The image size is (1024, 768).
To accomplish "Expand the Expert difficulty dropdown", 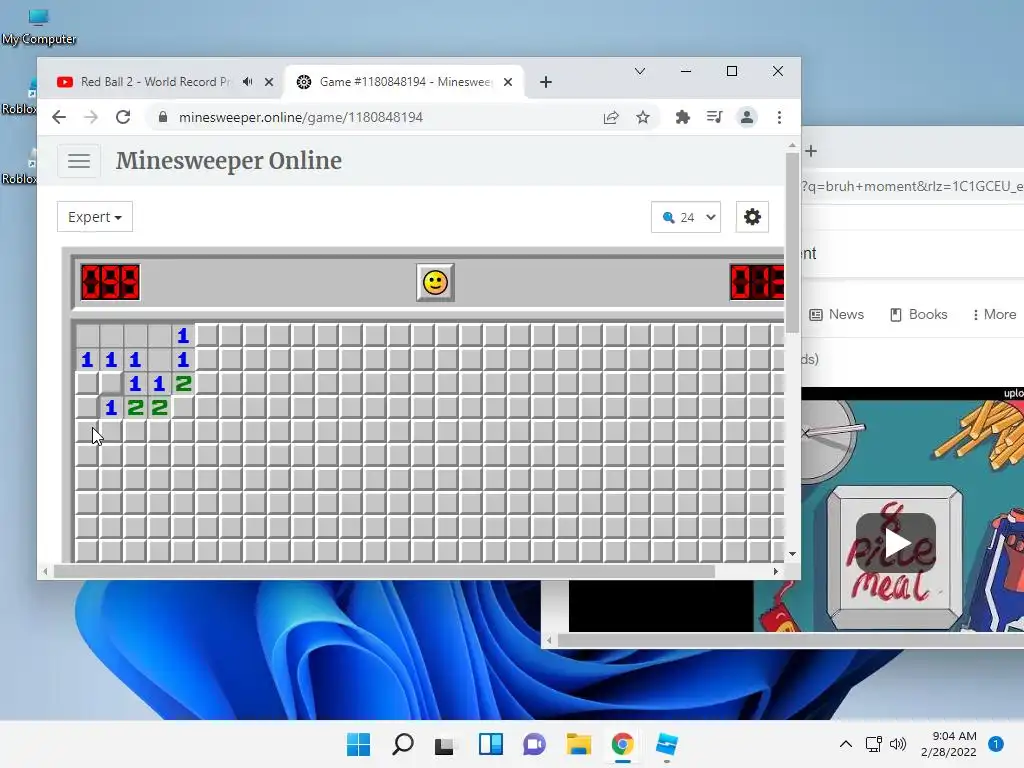I will pyautogui.click(x=95, y=217).
